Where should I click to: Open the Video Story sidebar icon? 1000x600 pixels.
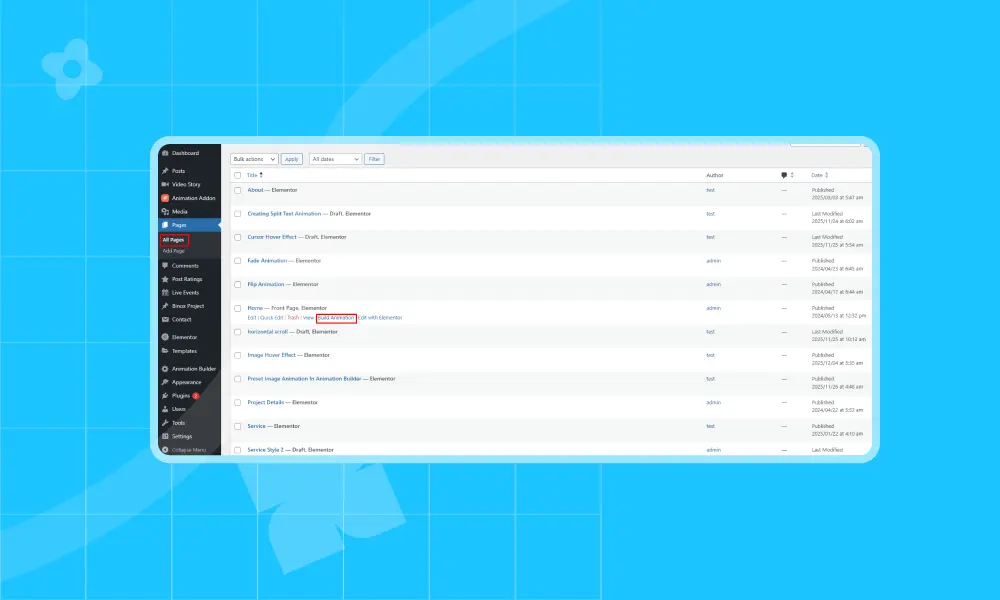(x=165, y=184)
